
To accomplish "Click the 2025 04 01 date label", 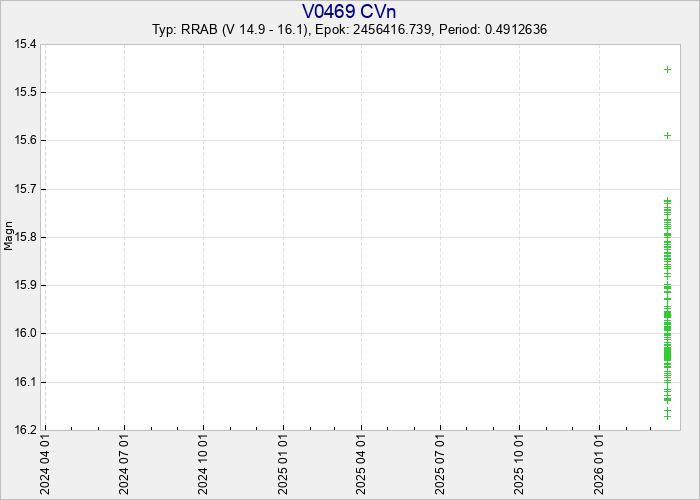I will coord(362,464).
